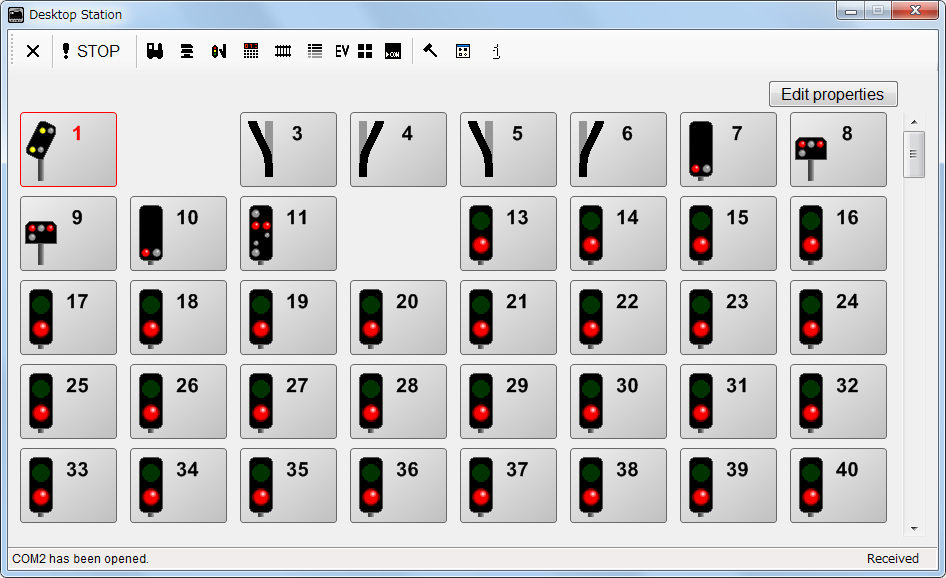946x578 pixels.
Task: Click the scrollbar up arrow
Action: 914,122
